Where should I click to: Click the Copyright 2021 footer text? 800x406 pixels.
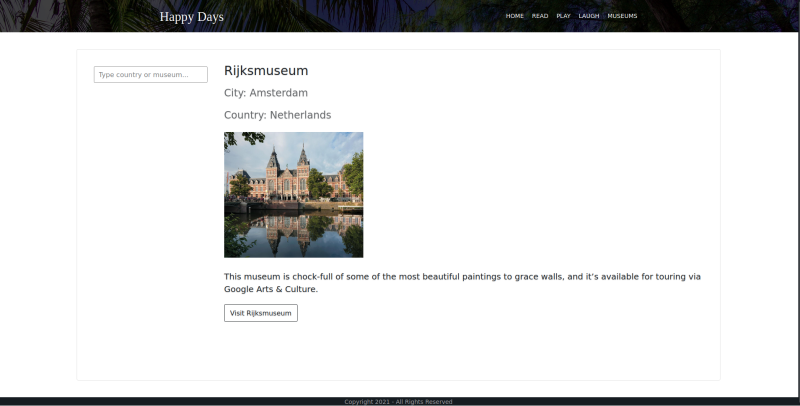coord(398,402)
